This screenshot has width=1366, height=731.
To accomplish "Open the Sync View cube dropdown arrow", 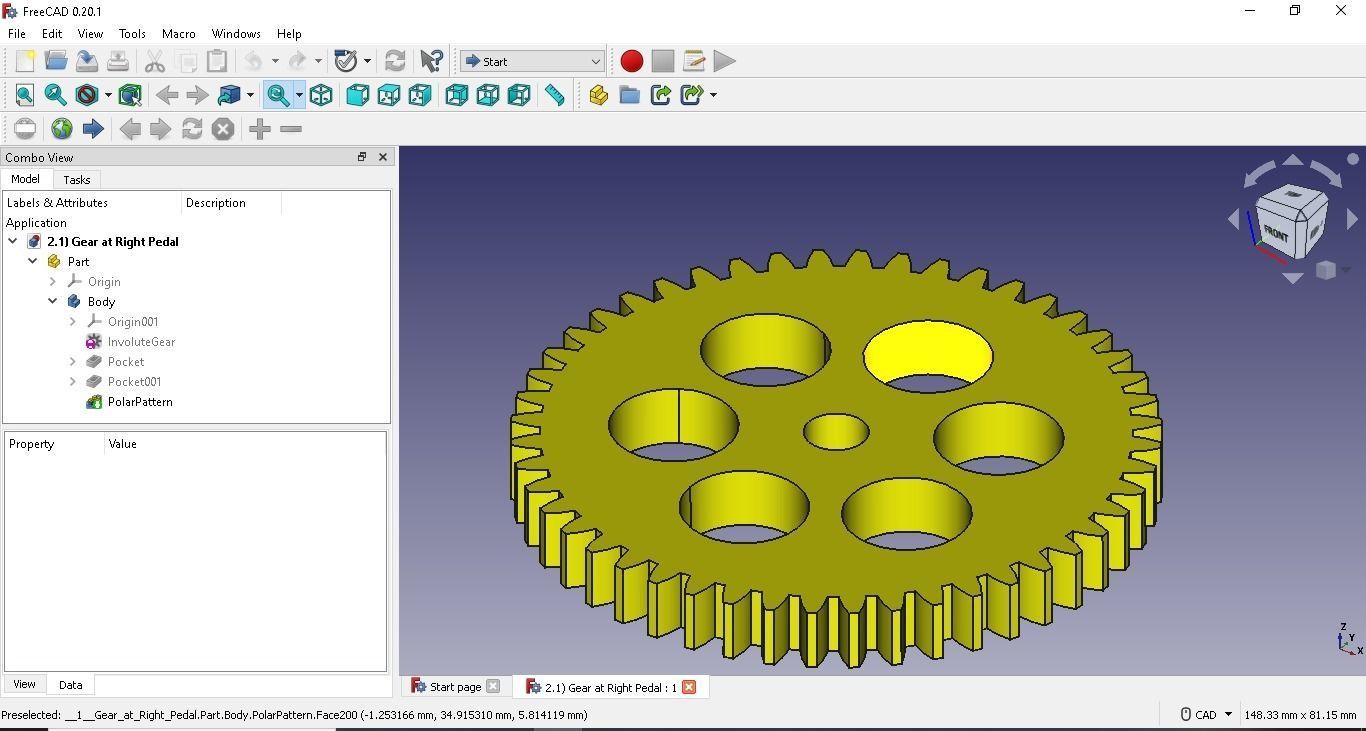I will click(250, 95).
